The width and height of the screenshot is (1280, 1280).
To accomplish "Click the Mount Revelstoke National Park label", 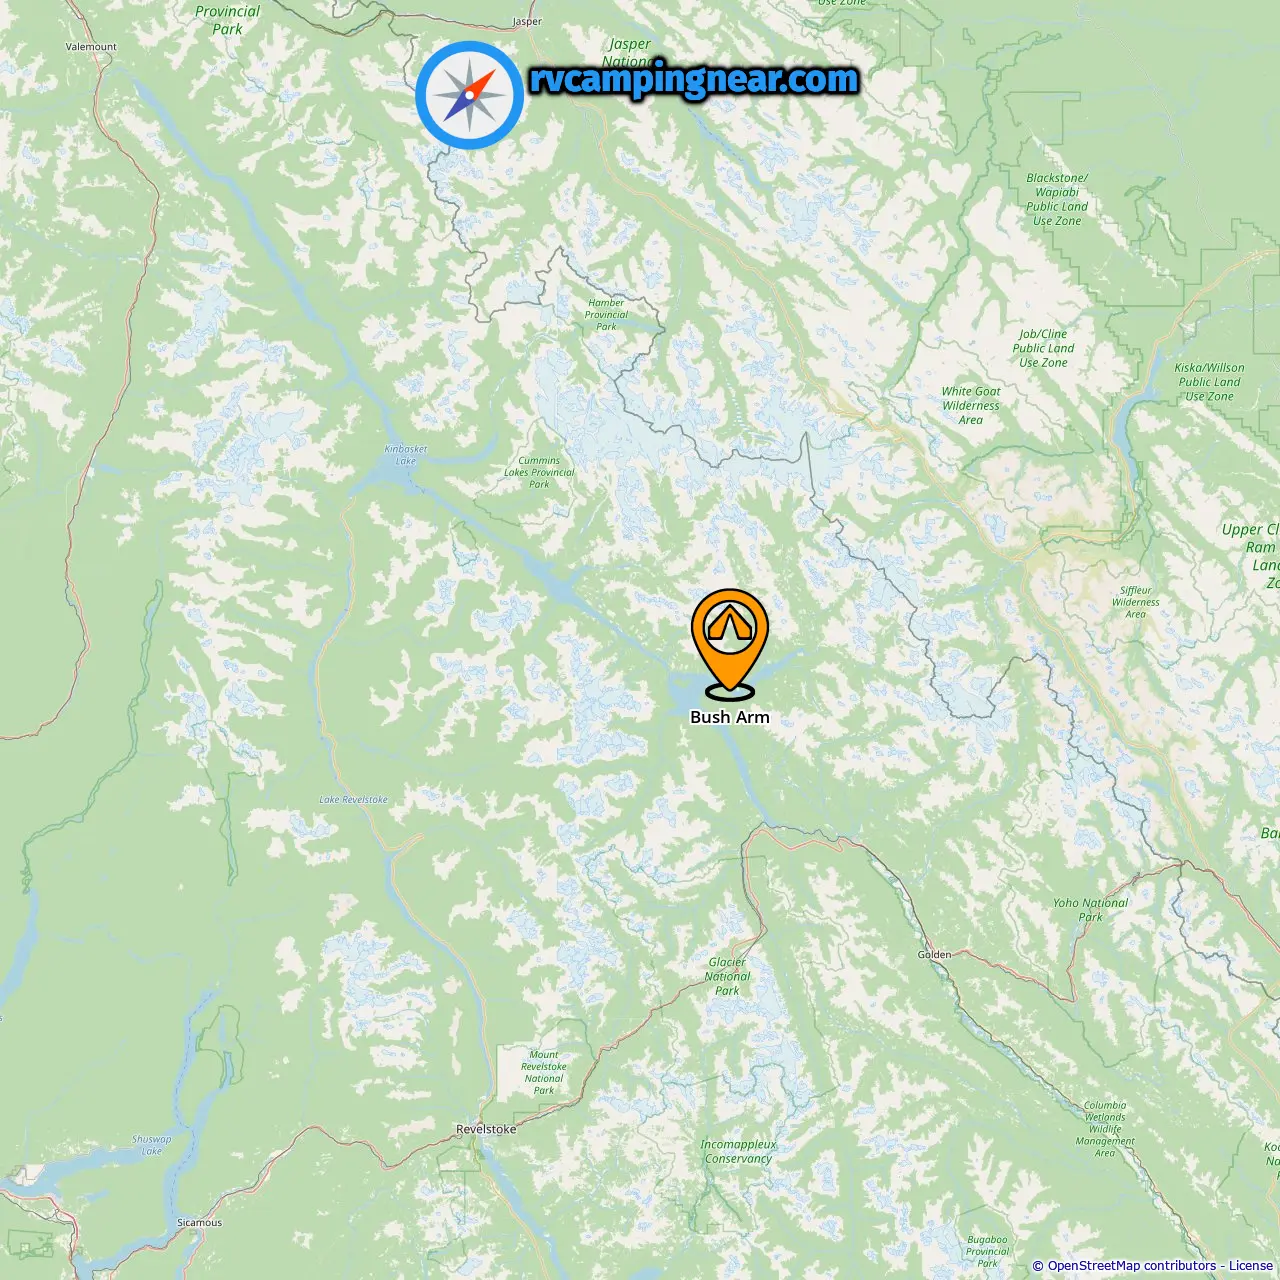I will [x=544, y=1072].
